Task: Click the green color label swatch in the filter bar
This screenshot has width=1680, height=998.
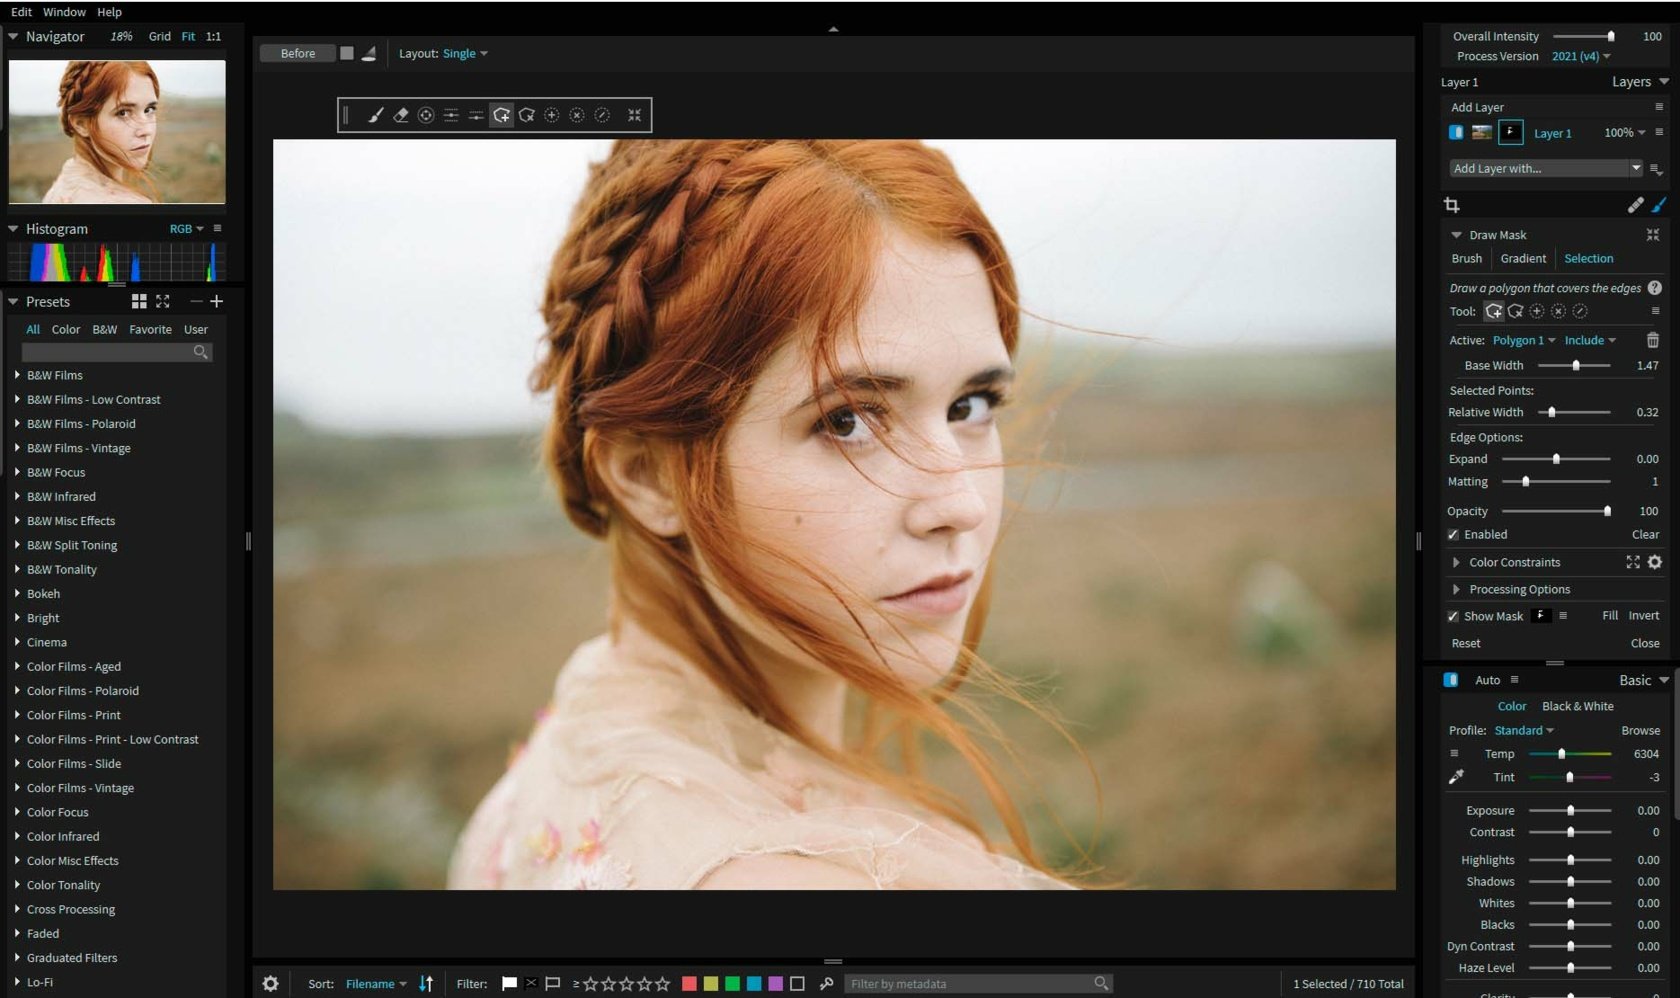Action: (x=732, y=984)
